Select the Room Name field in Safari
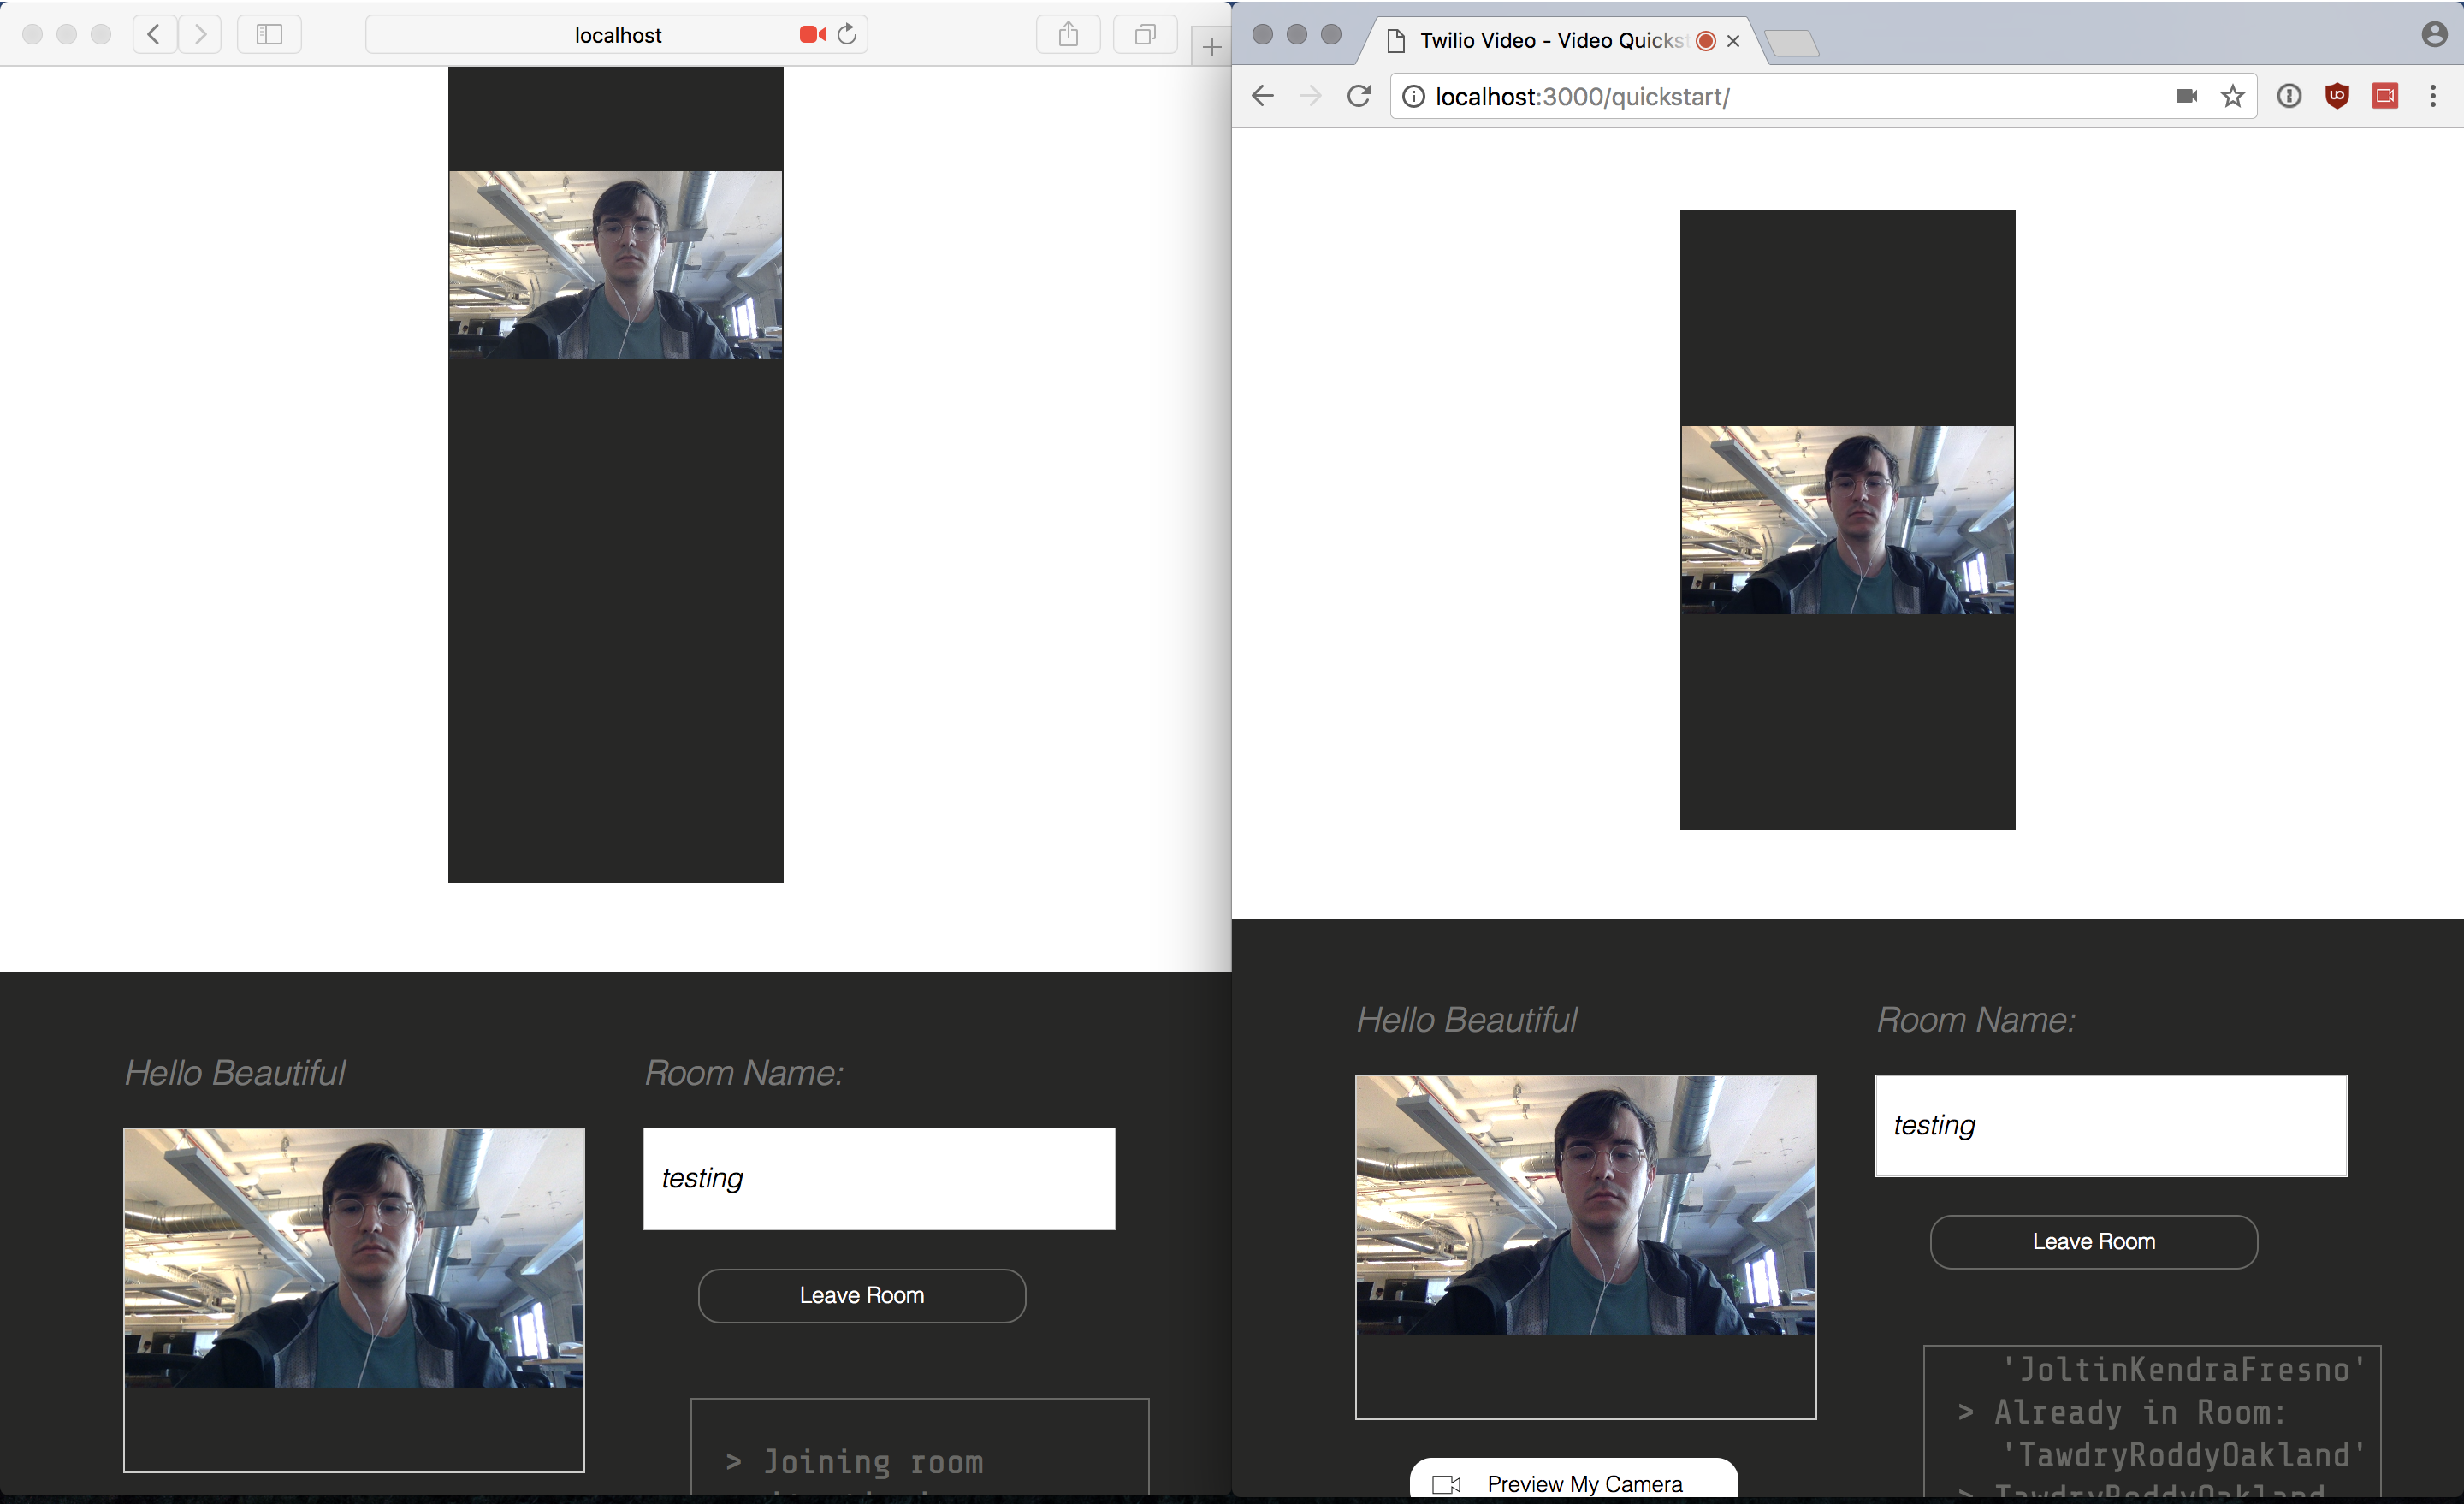The image size is (2464, 1504). point(879,1179)
